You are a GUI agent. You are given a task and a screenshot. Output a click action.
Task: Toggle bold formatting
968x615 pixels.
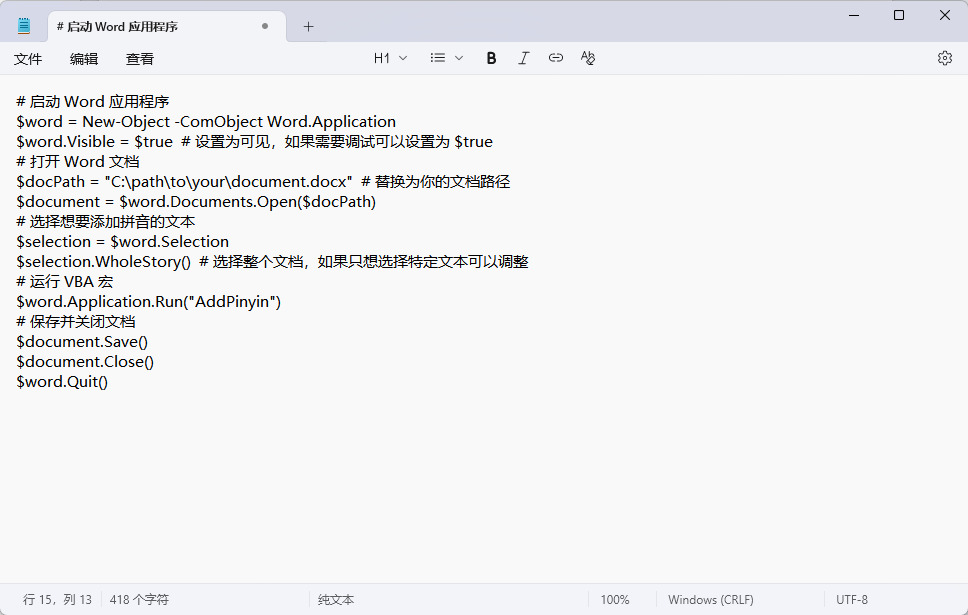[491, 58]
